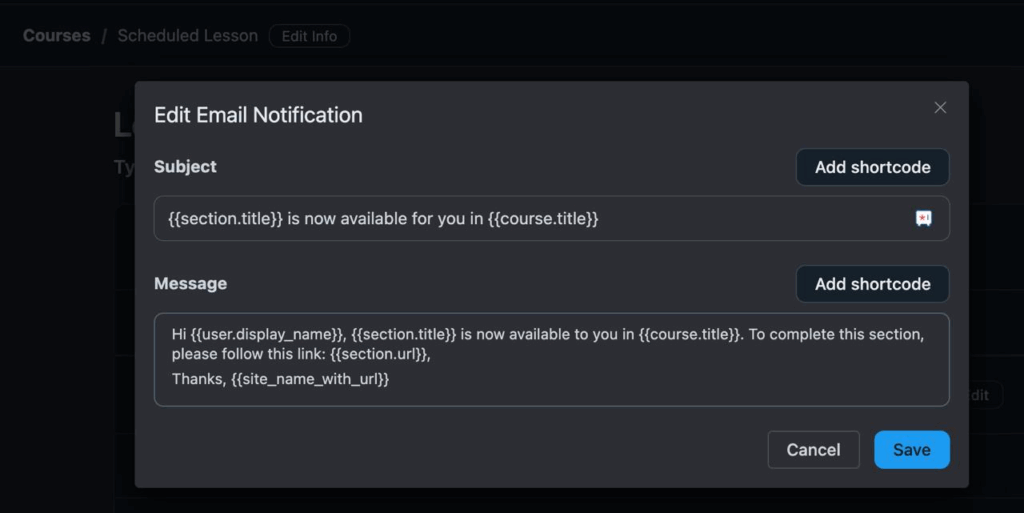
Task: Click the Subject label
Action: [185, 167]
